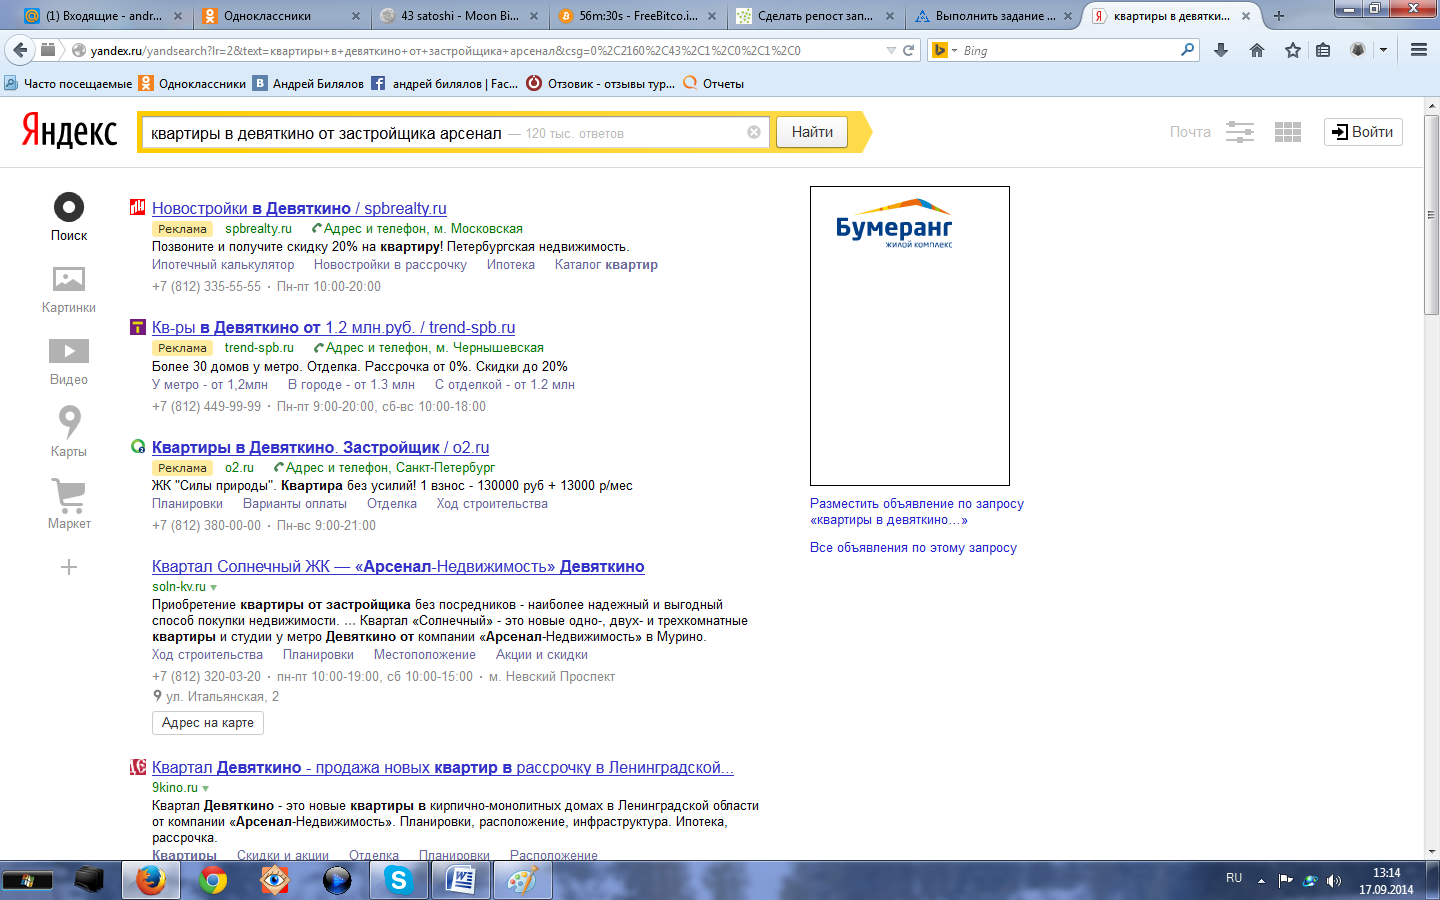Switch to the Входящие mail tab

click(x=104, y=16)
